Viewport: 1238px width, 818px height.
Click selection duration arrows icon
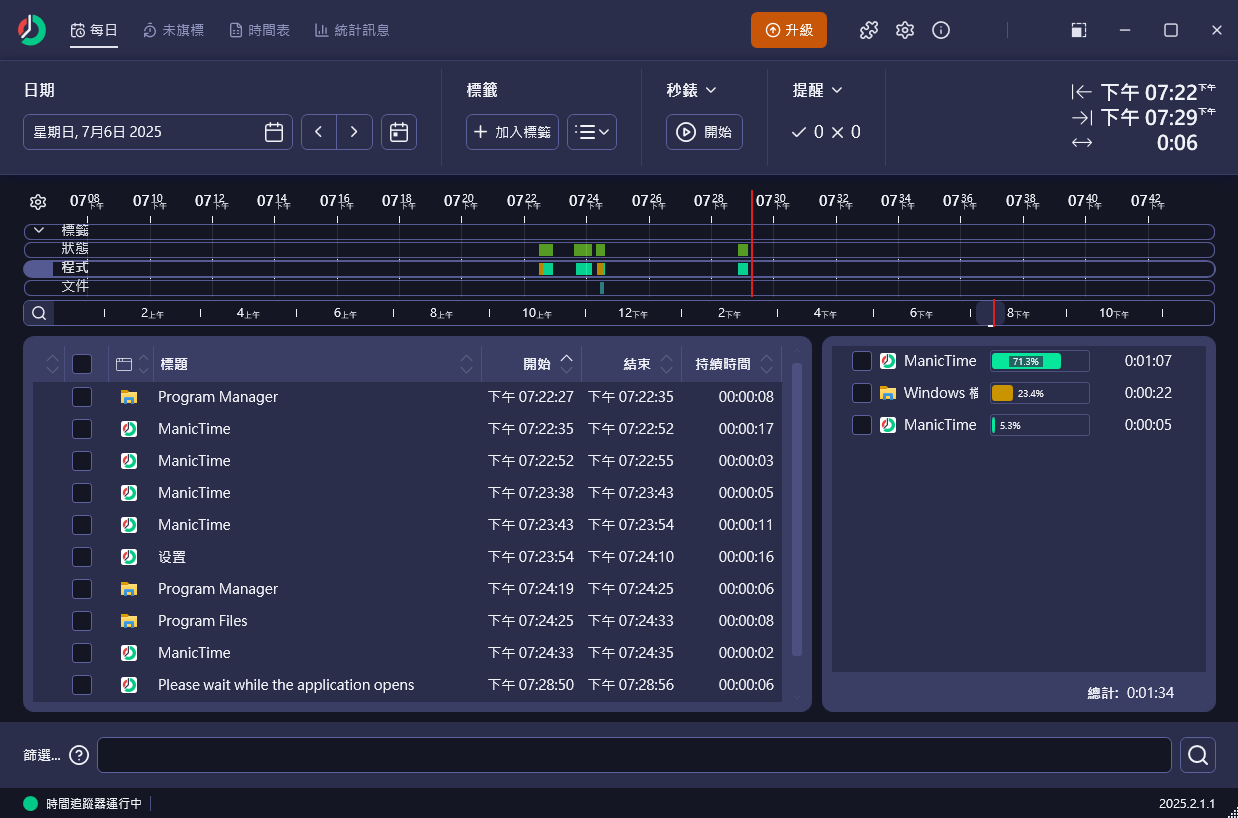pyautogui.click(x=1081, y=143)
